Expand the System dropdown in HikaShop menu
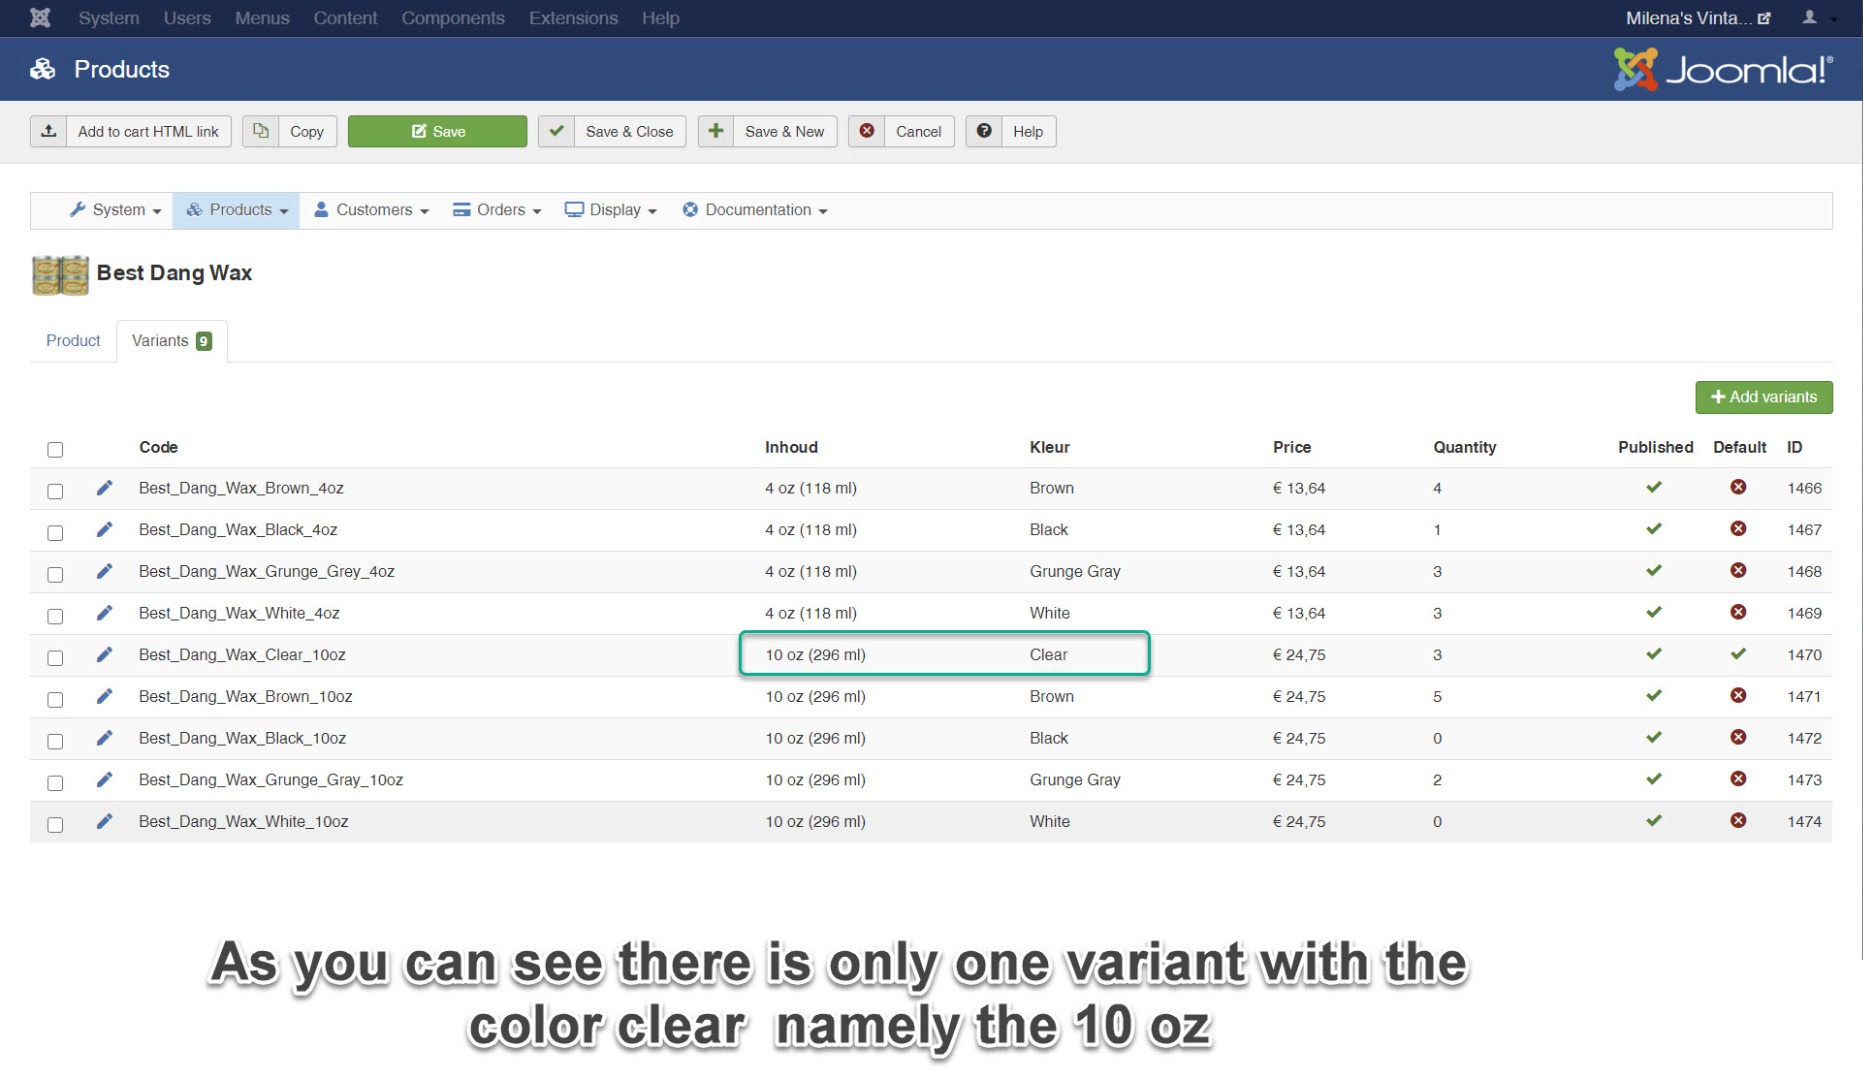 point(115,210)
